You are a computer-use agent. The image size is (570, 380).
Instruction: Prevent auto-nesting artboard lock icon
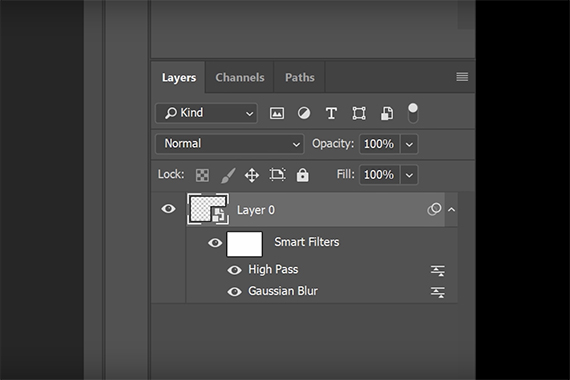coord(277,175)
